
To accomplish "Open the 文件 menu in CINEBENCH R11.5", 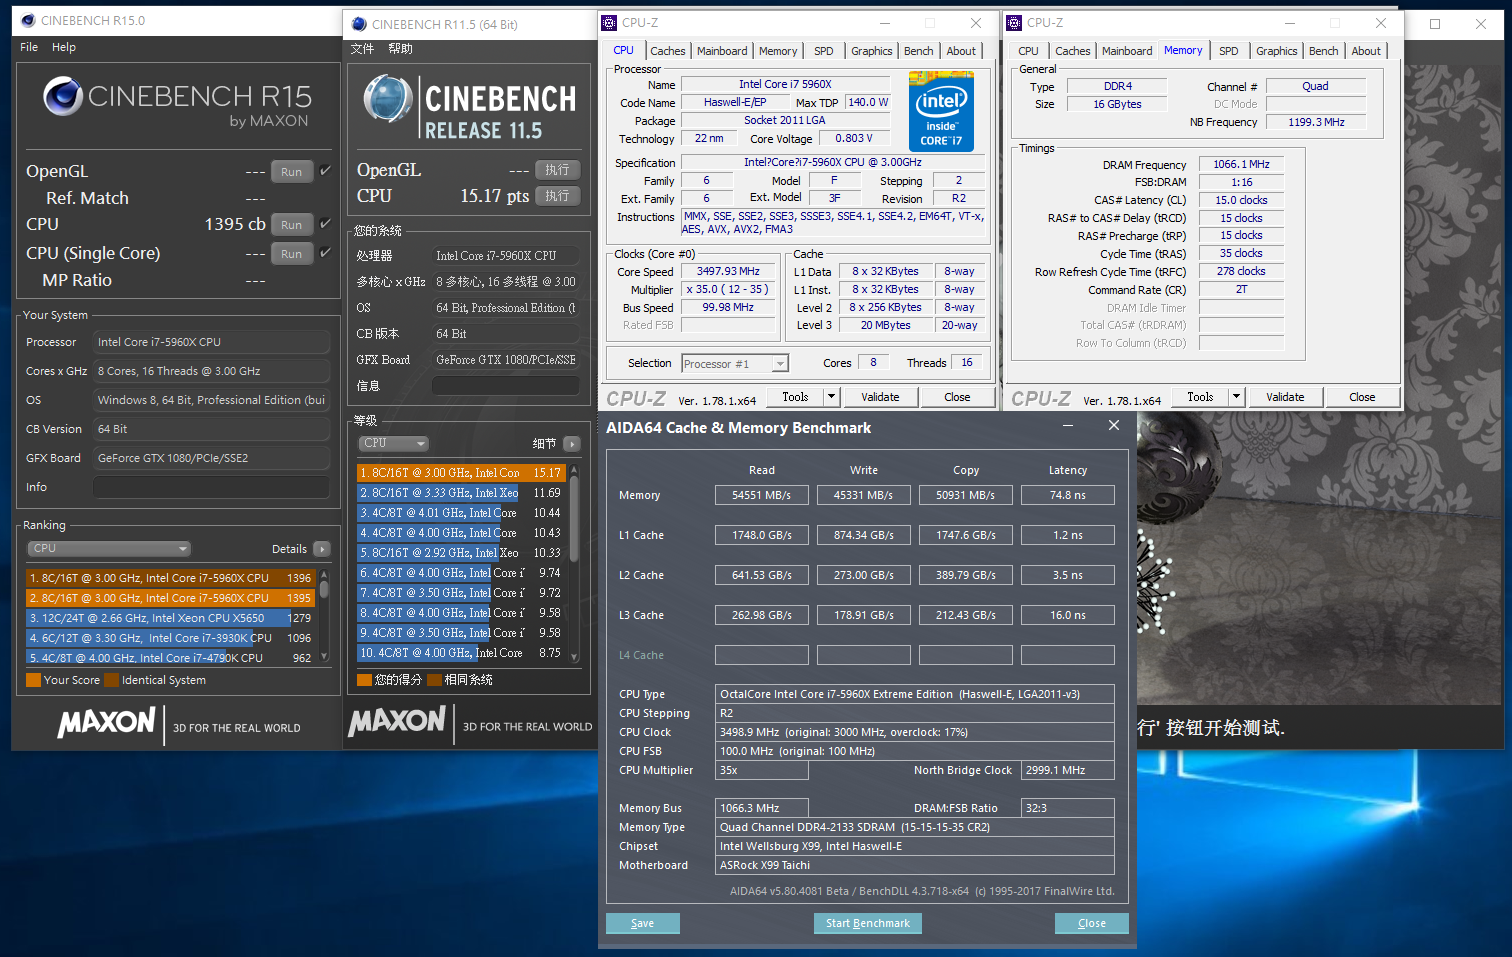I will 363,49.
